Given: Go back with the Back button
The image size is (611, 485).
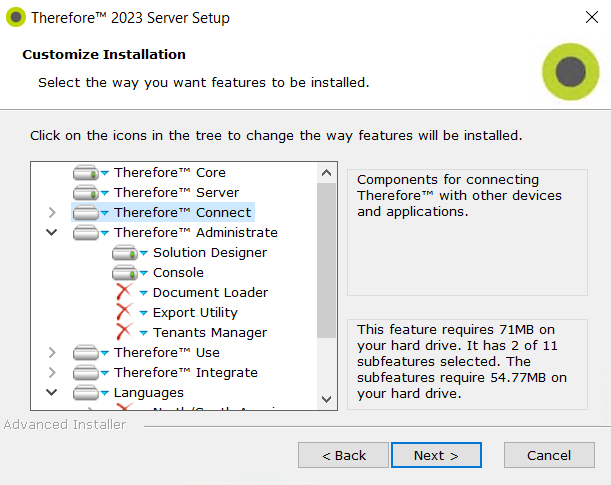Looking at the screenshot, I should coord(343,455).
